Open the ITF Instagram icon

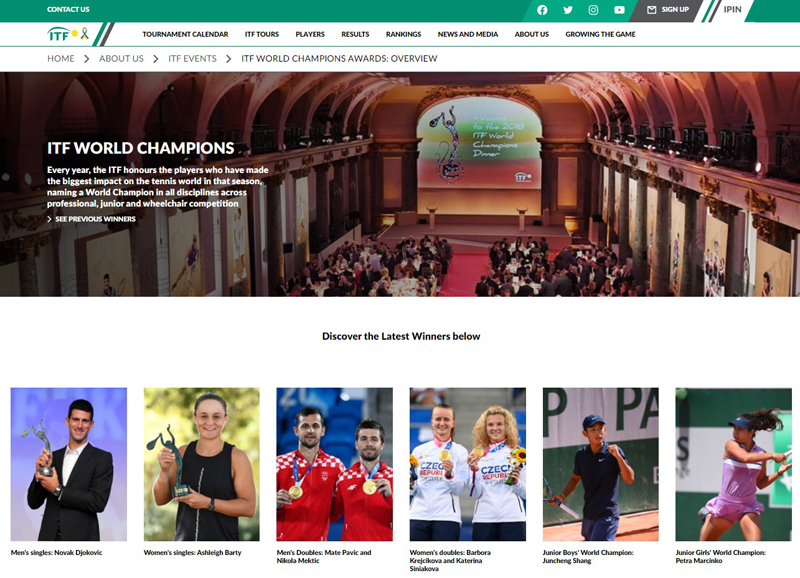593,10
